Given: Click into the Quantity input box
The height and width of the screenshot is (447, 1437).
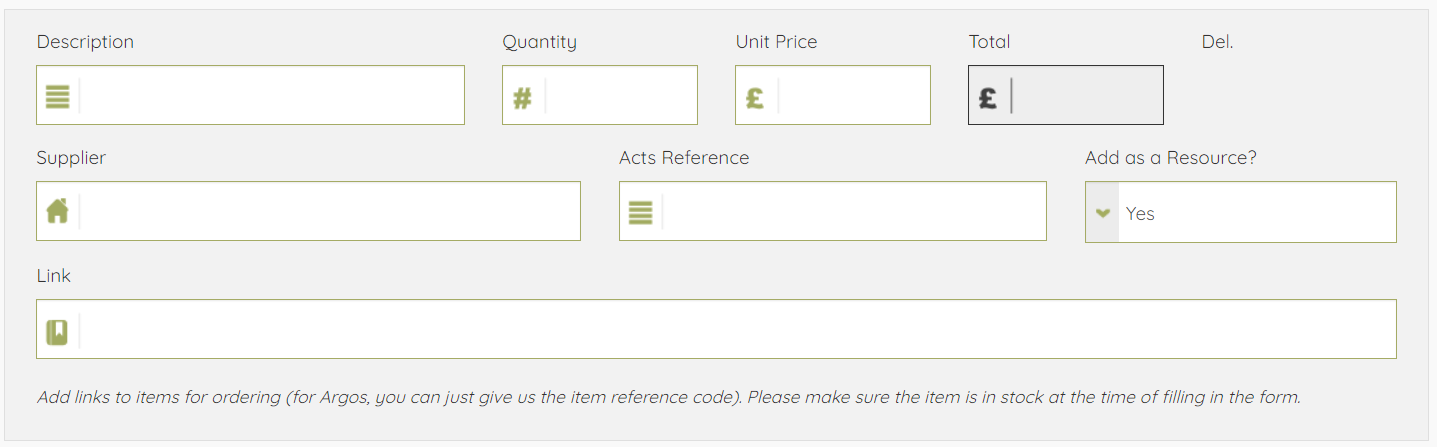Looking at the screenshot, I should pos(620,96).
